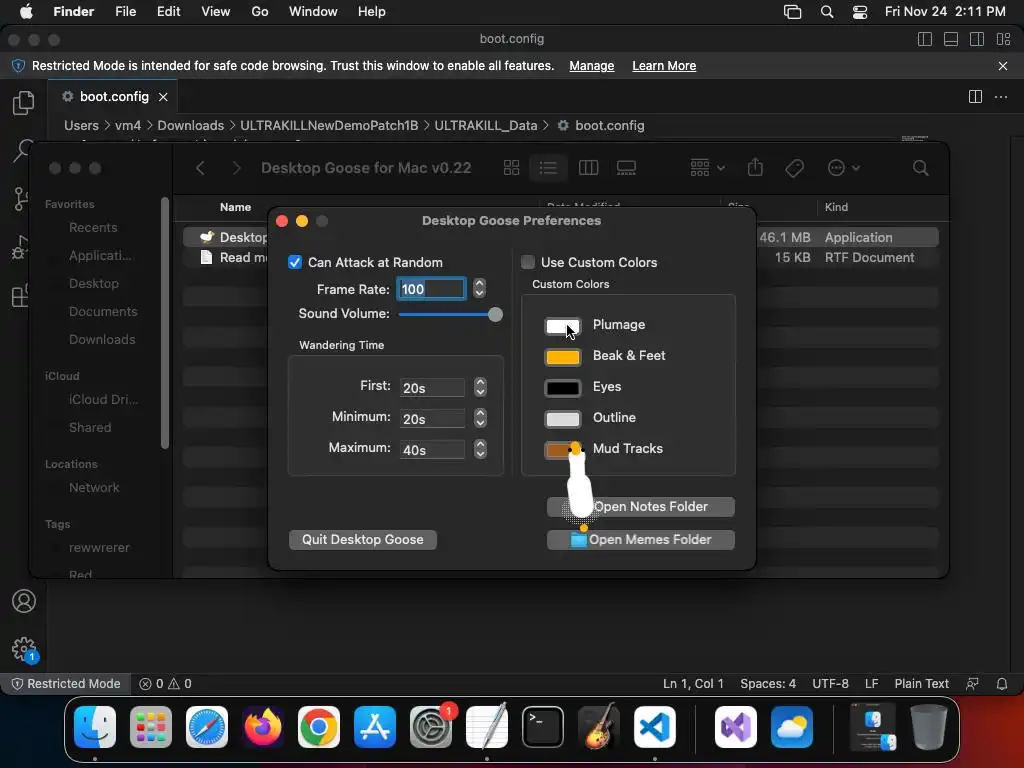Open Terminal from the Dock

click(543, 727)
